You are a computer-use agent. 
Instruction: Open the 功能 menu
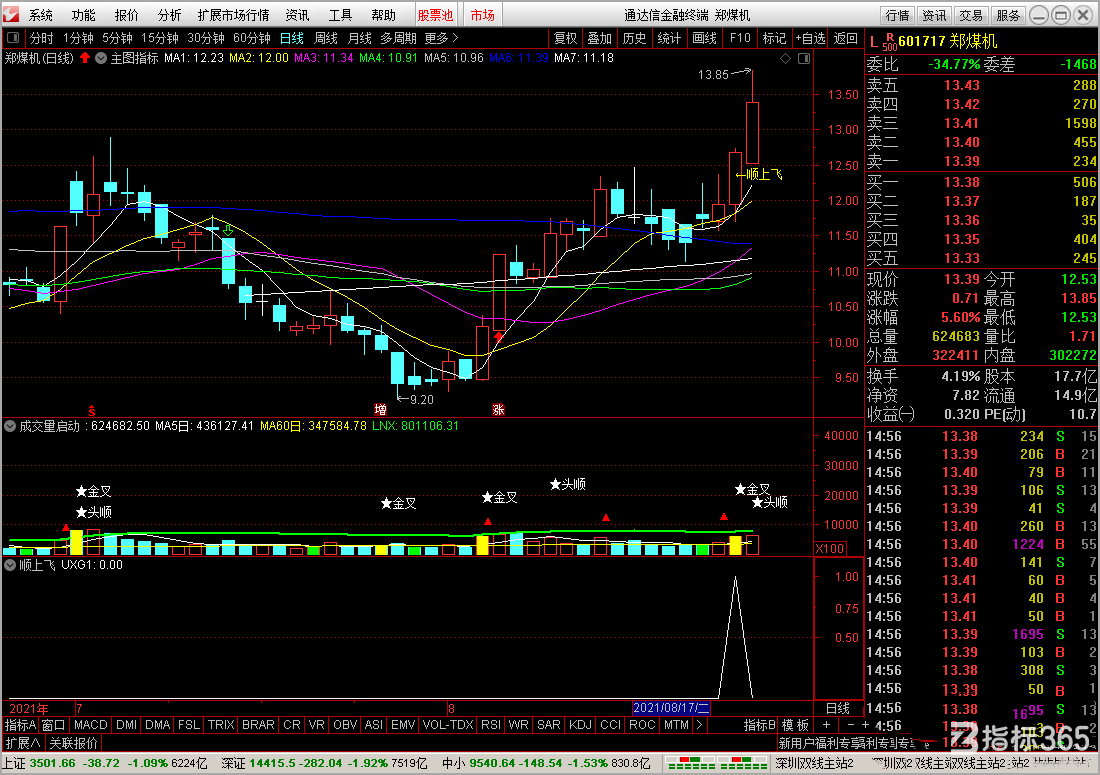[83, 15]
